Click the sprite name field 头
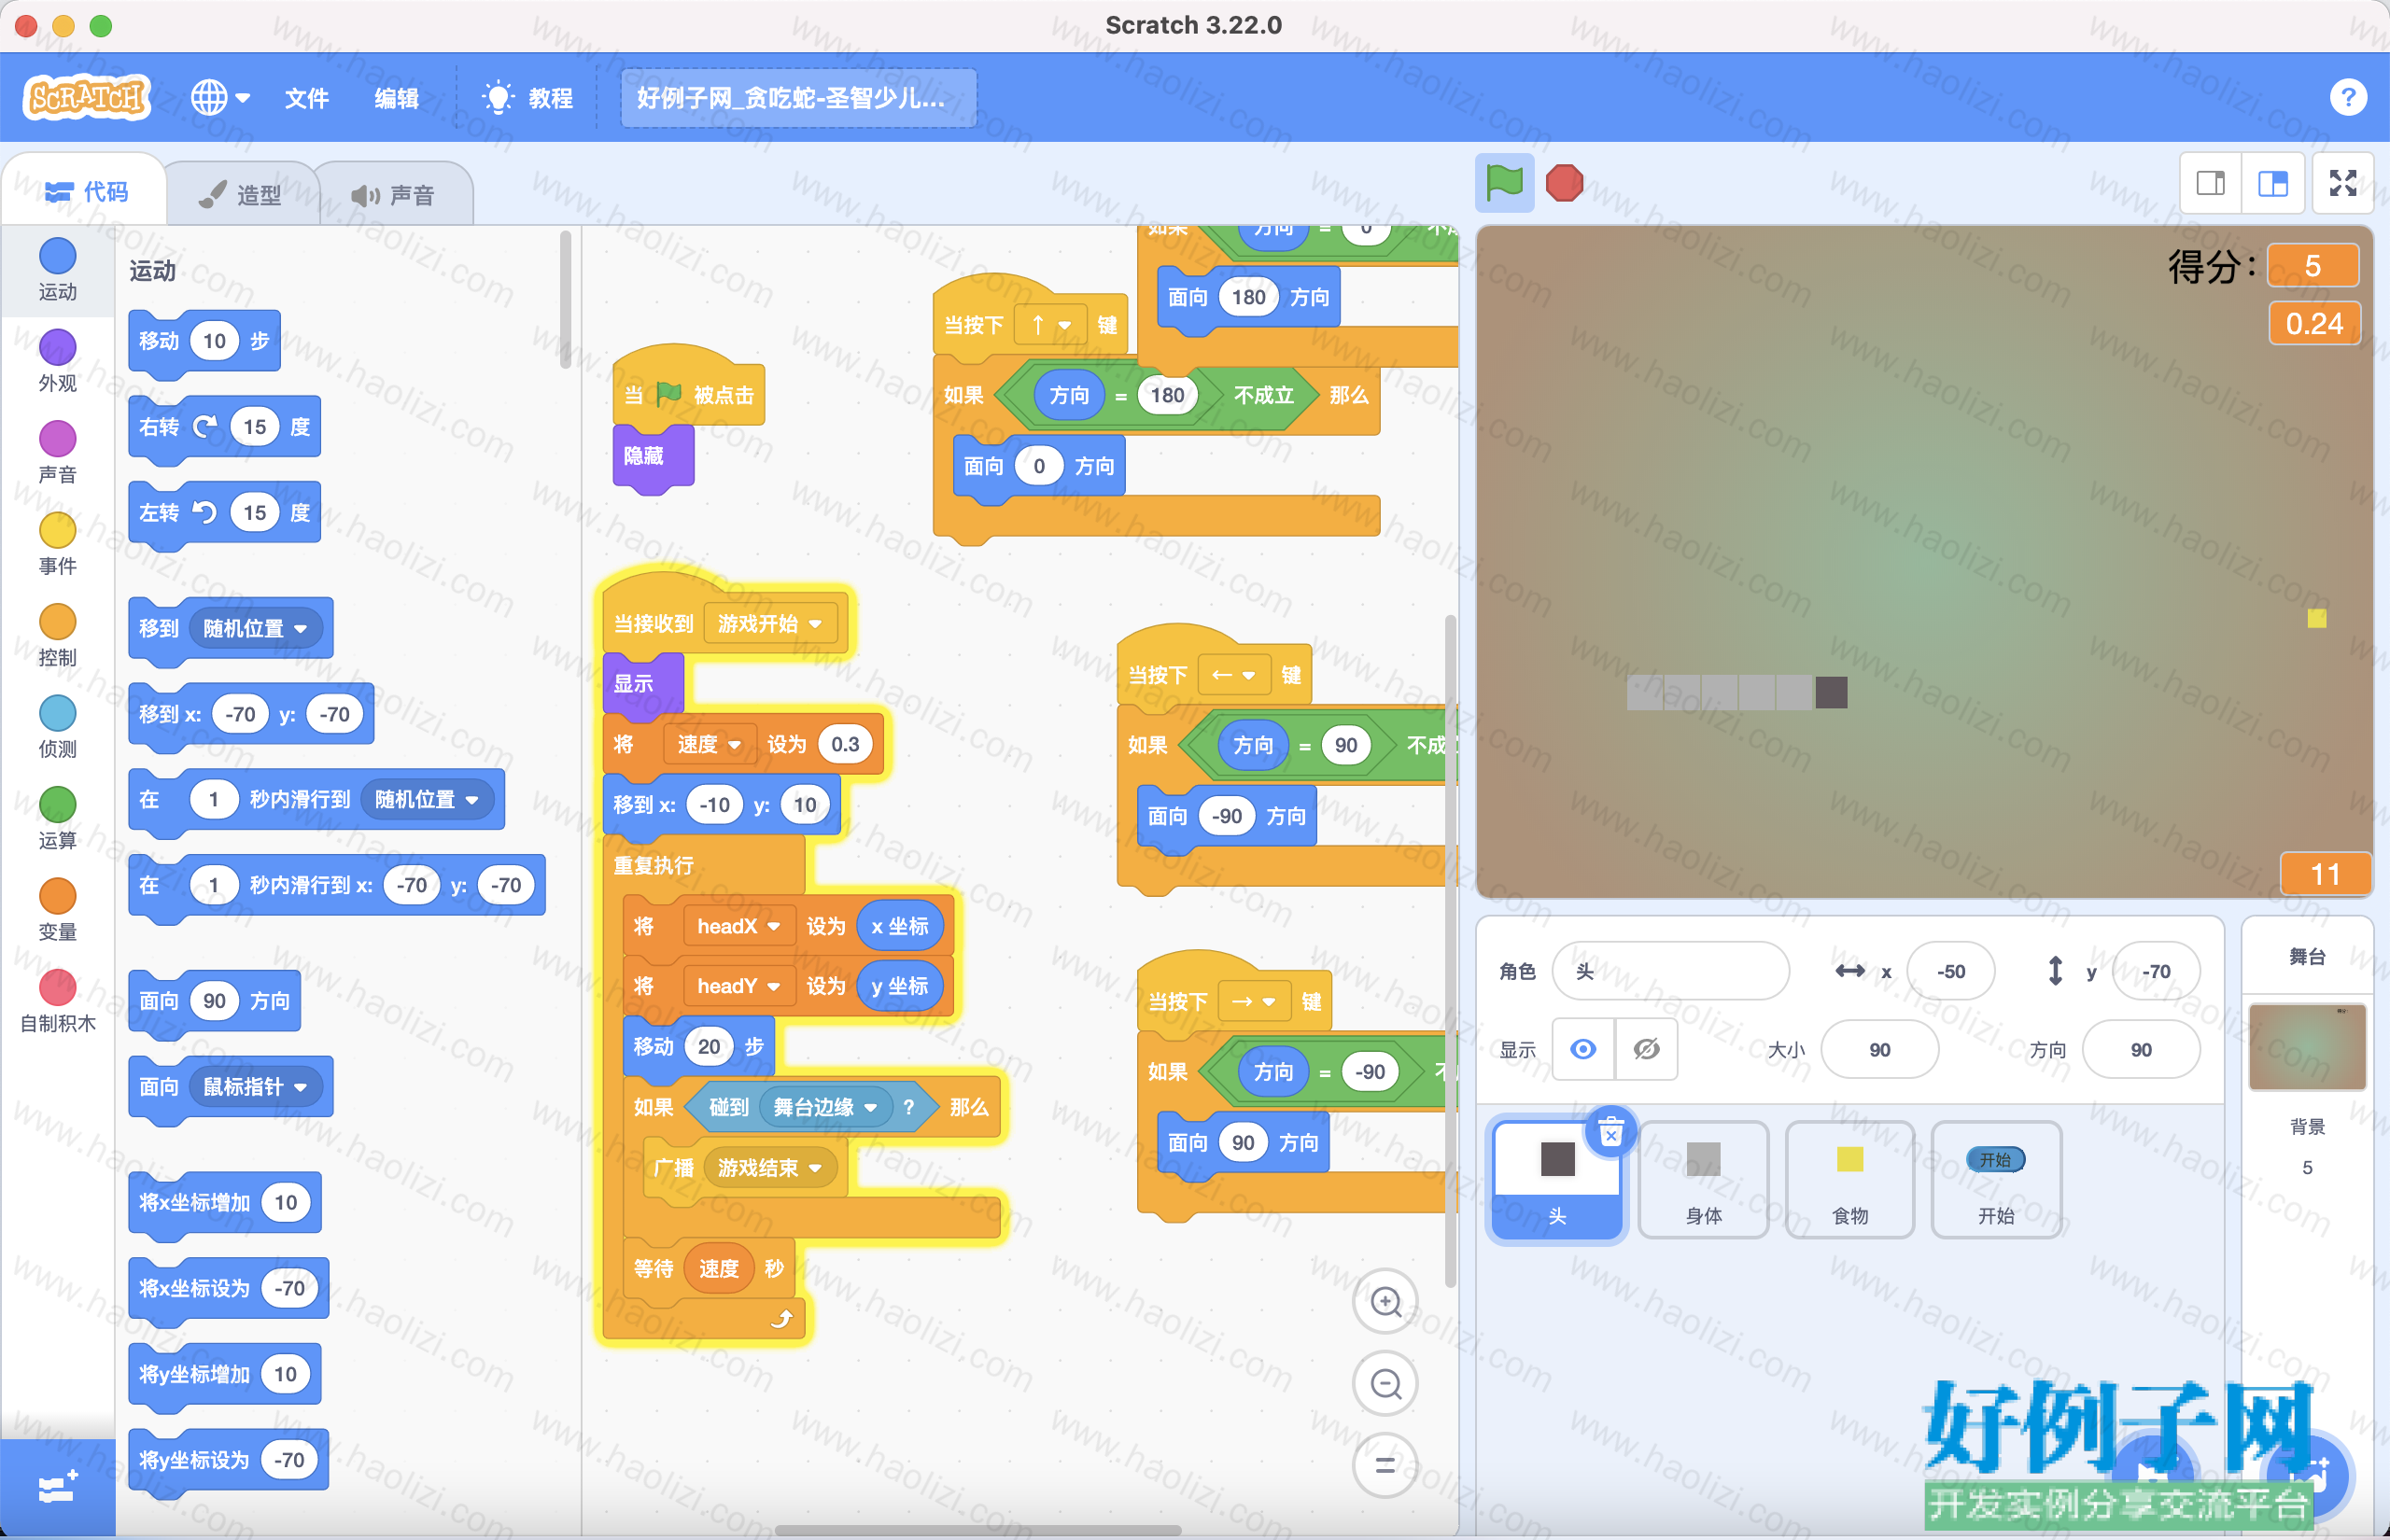 tap(1670, 971)
